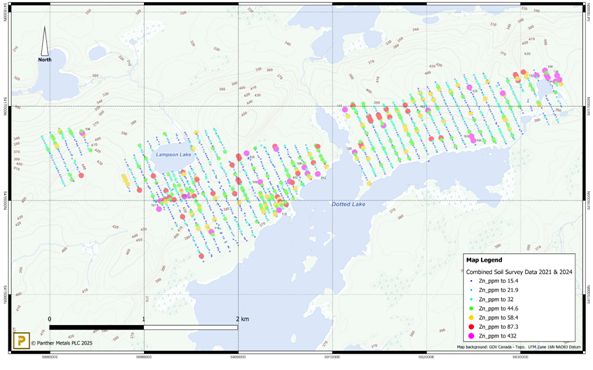Image resolution: width=593 pixels, height=370 pixels.
Task: Click the Dotted Lake label
Action: (x=348, y=204)
